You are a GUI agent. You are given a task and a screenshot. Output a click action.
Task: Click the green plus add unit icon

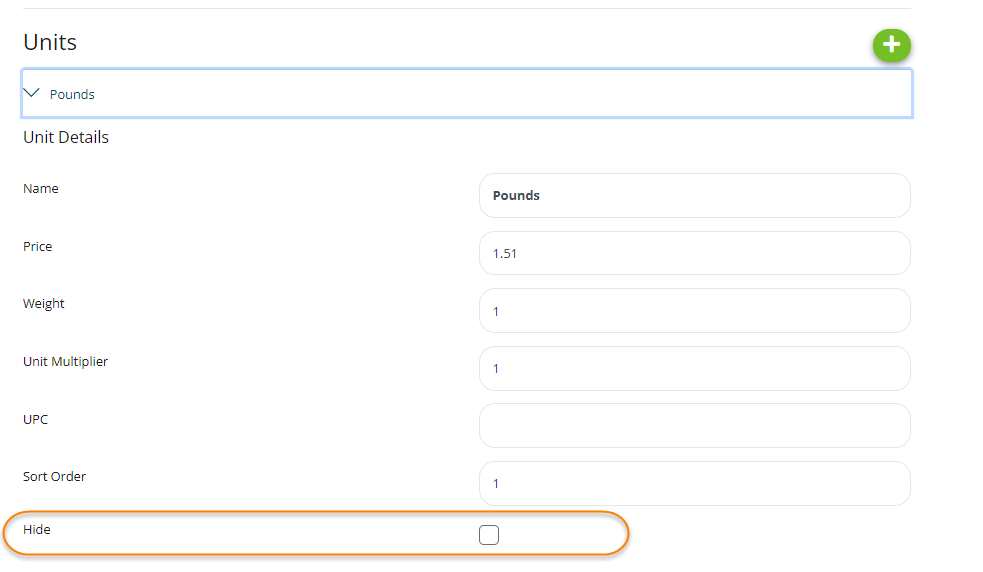891,45
